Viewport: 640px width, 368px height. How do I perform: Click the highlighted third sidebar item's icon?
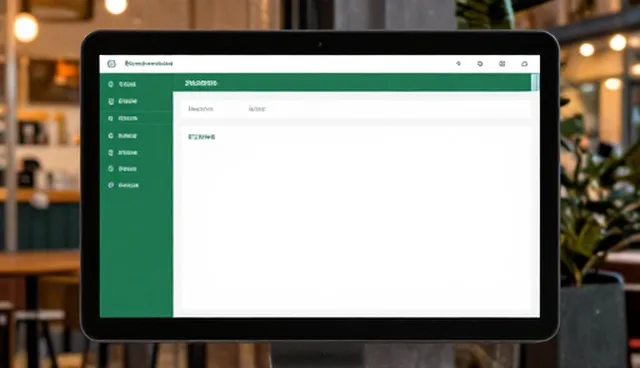coord(111,118)
